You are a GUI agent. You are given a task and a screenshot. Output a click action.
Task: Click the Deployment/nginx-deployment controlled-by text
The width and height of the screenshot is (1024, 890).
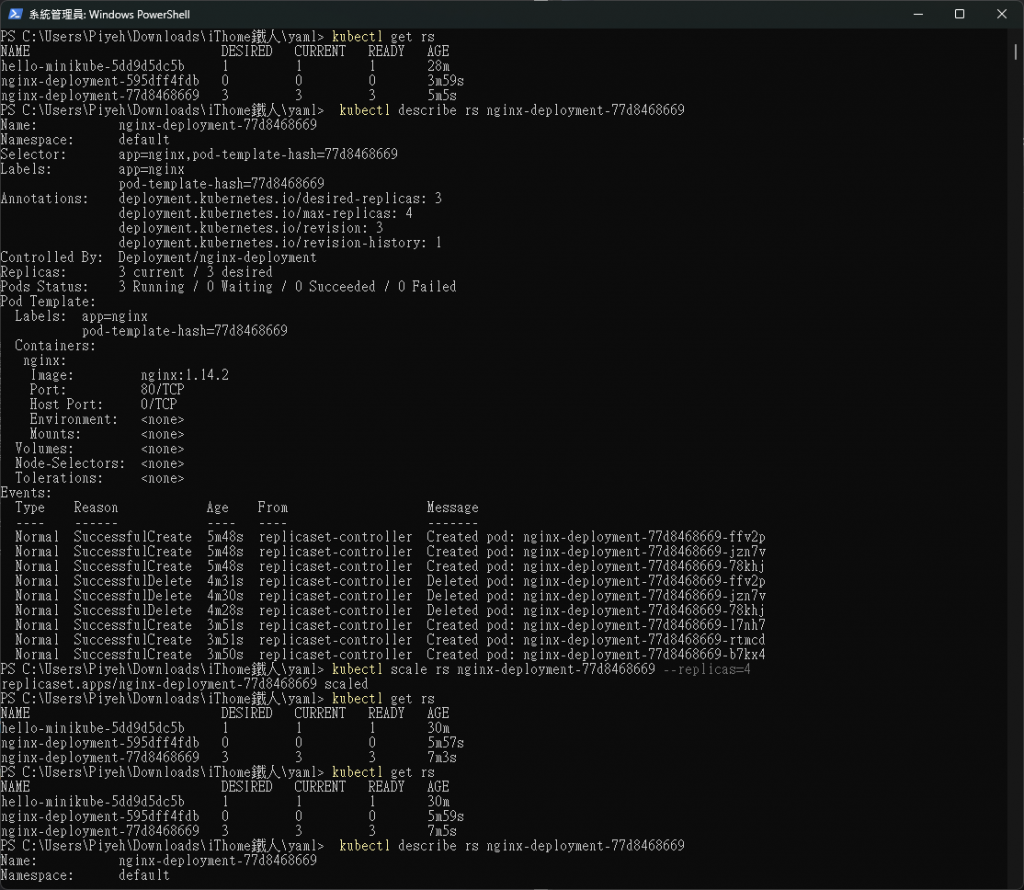[217, 257]
